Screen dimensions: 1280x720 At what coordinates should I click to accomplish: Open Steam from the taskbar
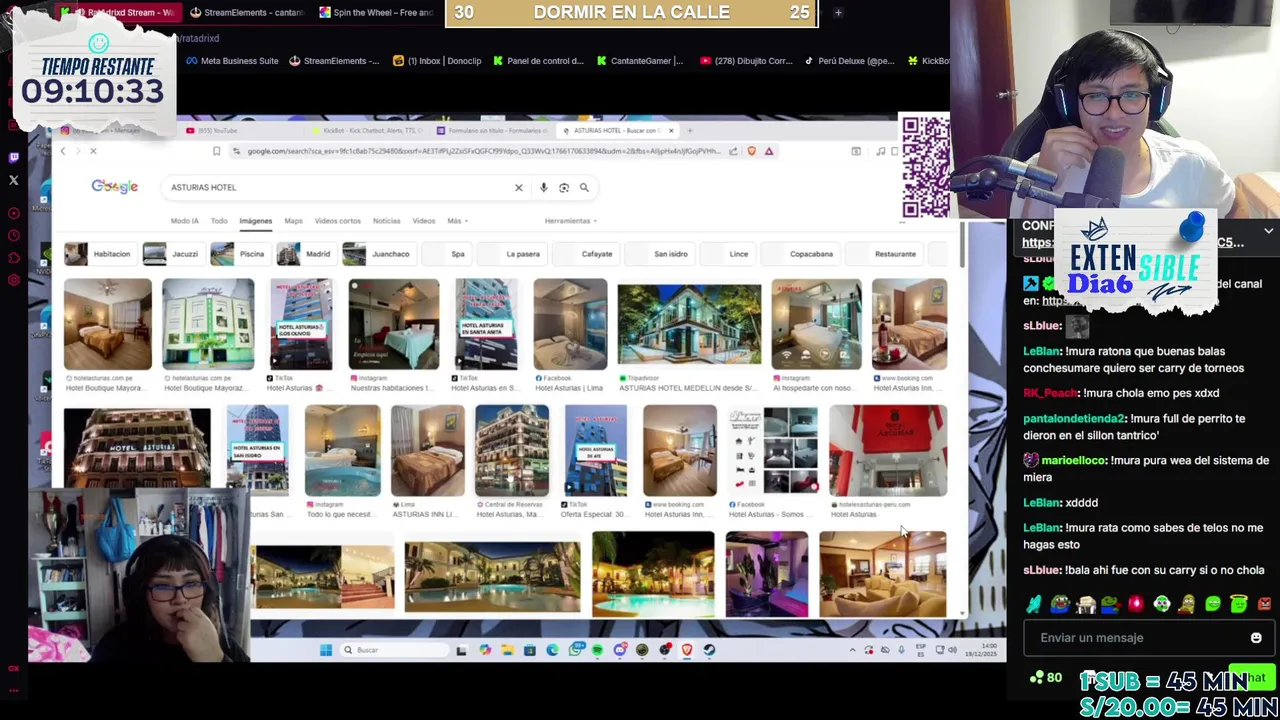[x=709, y=650]
